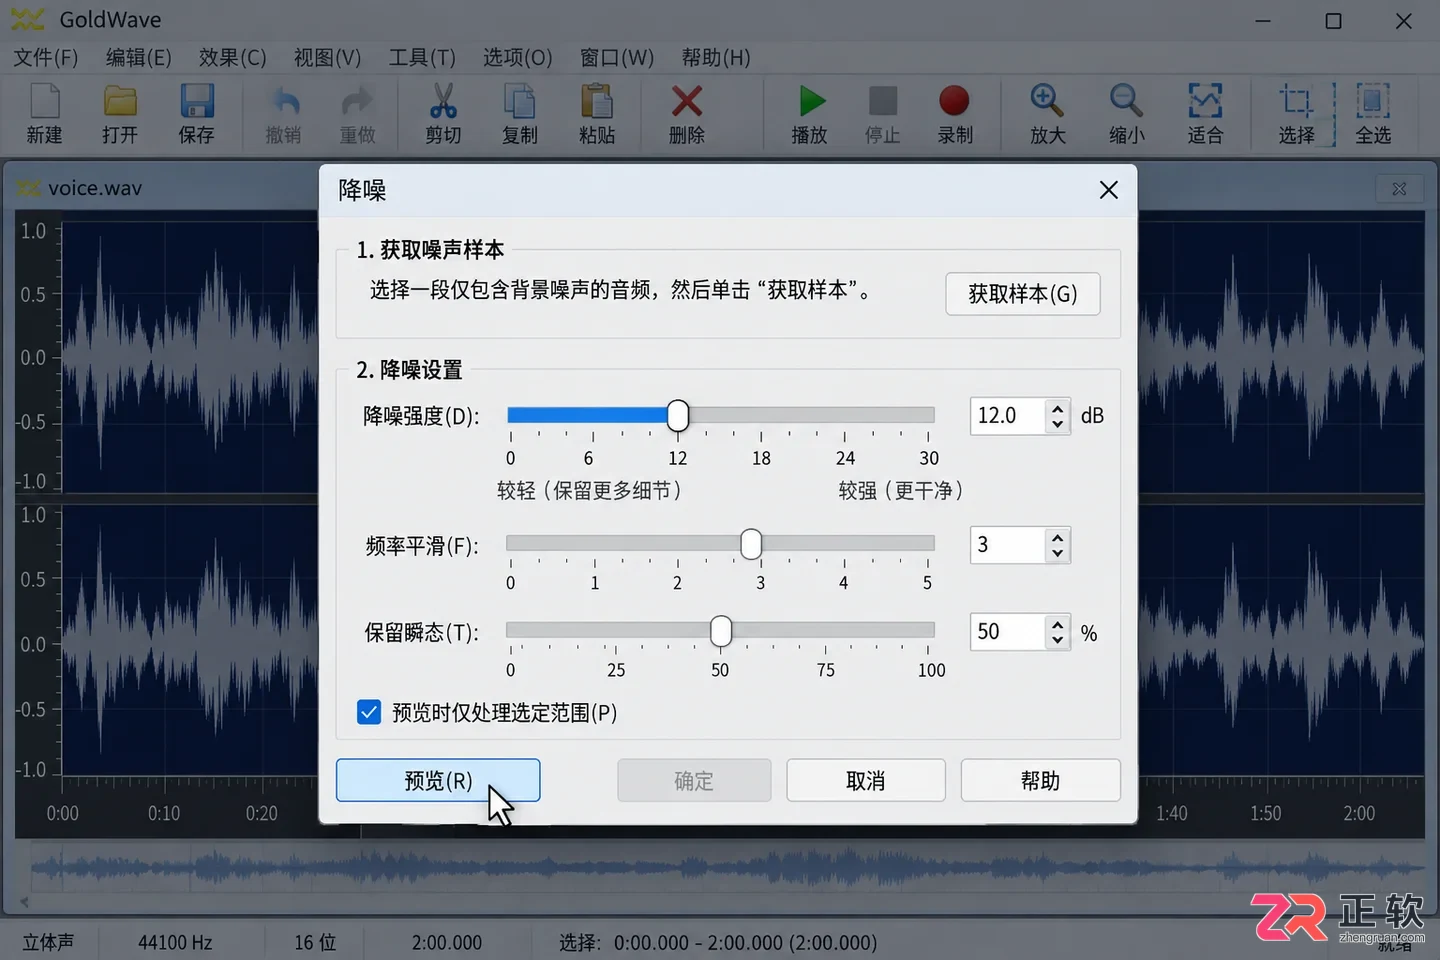Paste using the 粘贴 clipboard icon

tap(597, 101)
